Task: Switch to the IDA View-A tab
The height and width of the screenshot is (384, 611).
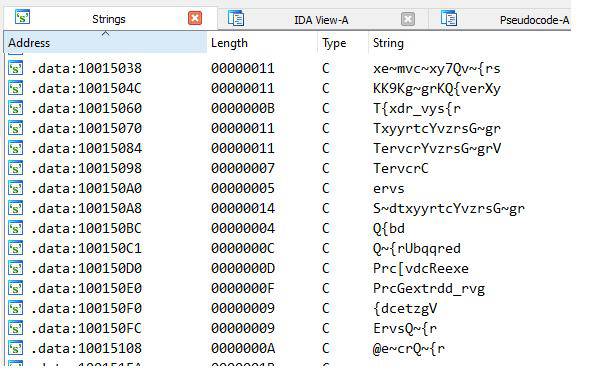Action: (x=321, y=20)
